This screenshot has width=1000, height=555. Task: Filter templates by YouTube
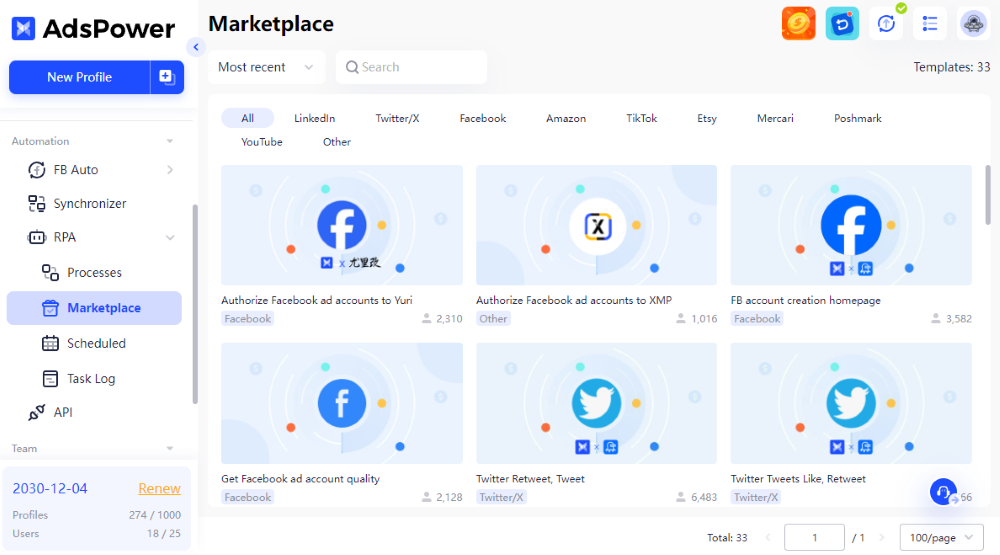point(261,142)
